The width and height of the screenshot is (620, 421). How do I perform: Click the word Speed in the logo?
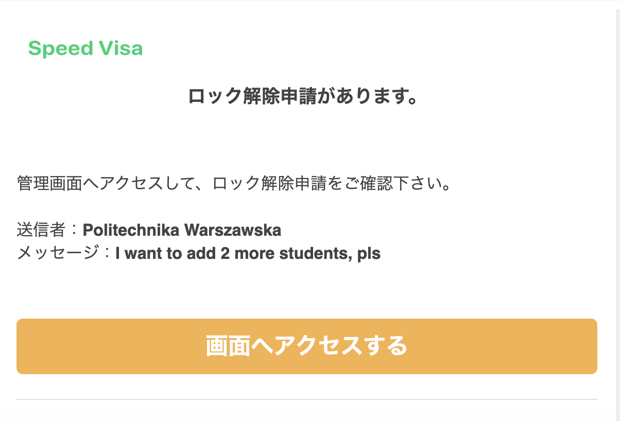coord(60,49)
